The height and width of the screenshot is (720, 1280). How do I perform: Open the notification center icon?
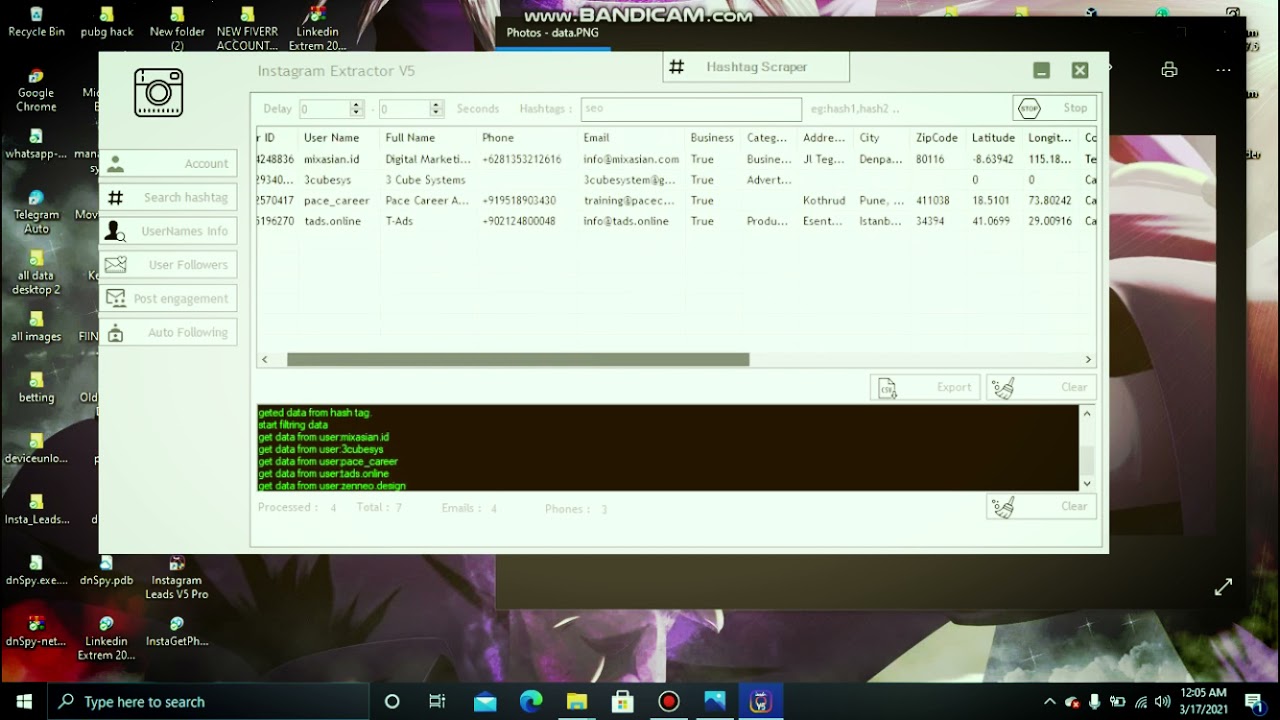[x=1253, y=702]
